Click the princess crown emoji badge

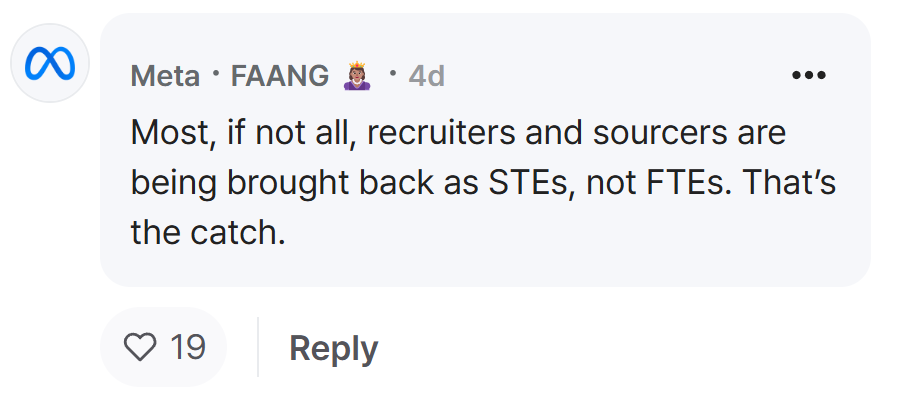(357, 76)
